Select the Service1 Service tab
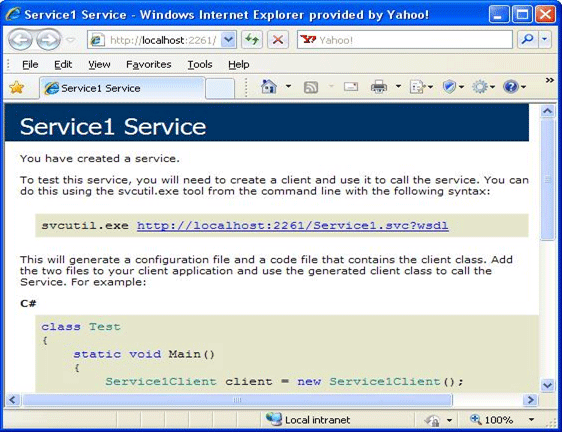This screenshot has width=562, height=432. pyautogui.click(x=122, y=88)
